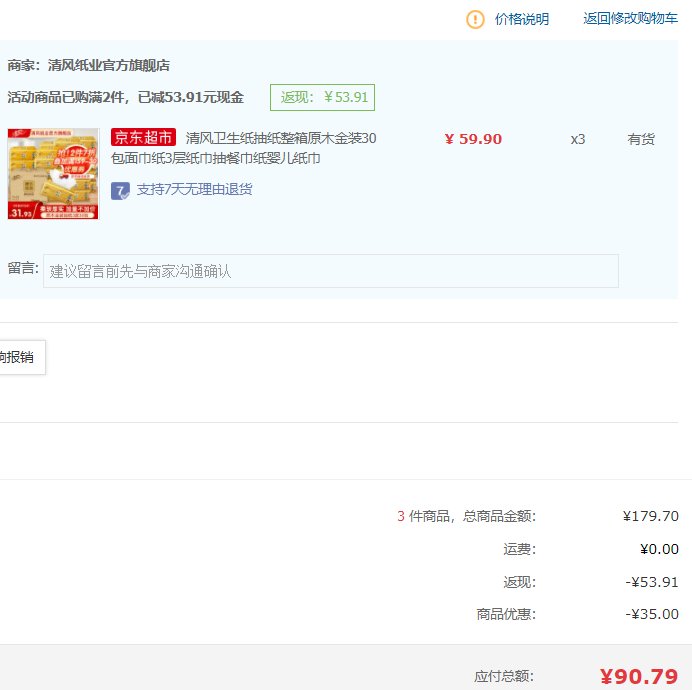This screenshot has width=692, height=690.
Task: Open the 价格说明 price explanation link
Action: pyautogui.click(x=522, y=19)
